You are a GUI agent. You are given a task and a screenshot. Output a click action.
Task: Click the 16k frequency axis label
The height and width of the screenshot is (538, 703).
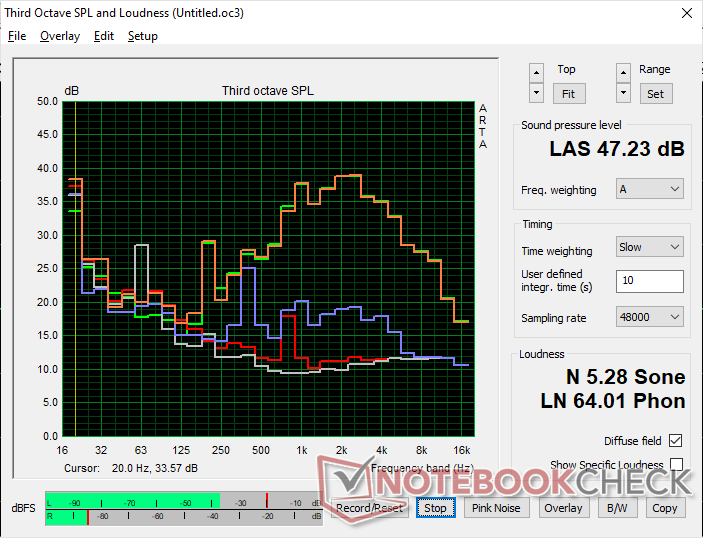pyautogui.click(x=462, y=450)
